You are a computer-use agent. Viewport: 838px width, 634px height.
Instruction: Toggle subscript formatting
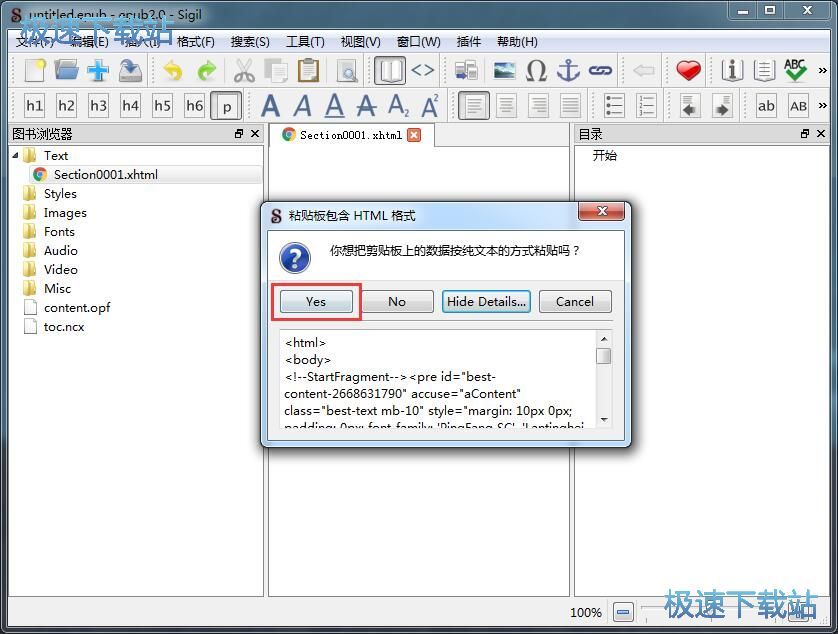point(398,106)
